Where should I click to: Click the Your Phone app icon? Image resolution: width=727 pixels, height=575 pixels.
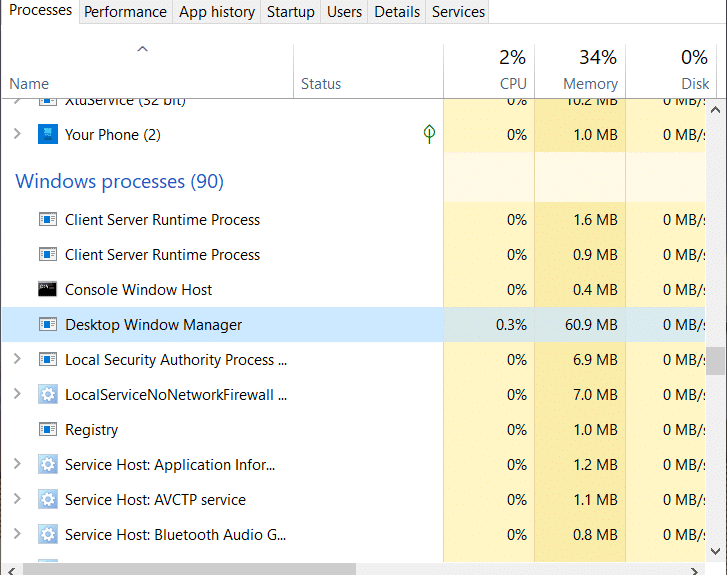coord(47,134)
